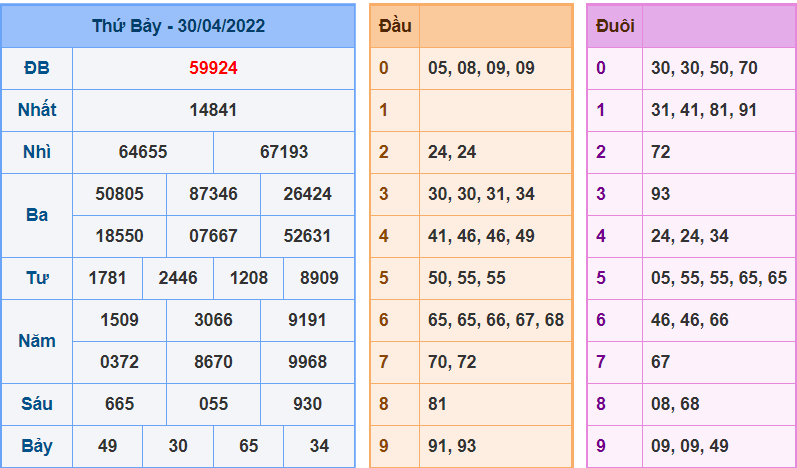Select fifth prize number 9968
Viewport: 797px width, 468px height.
(308, 362)
